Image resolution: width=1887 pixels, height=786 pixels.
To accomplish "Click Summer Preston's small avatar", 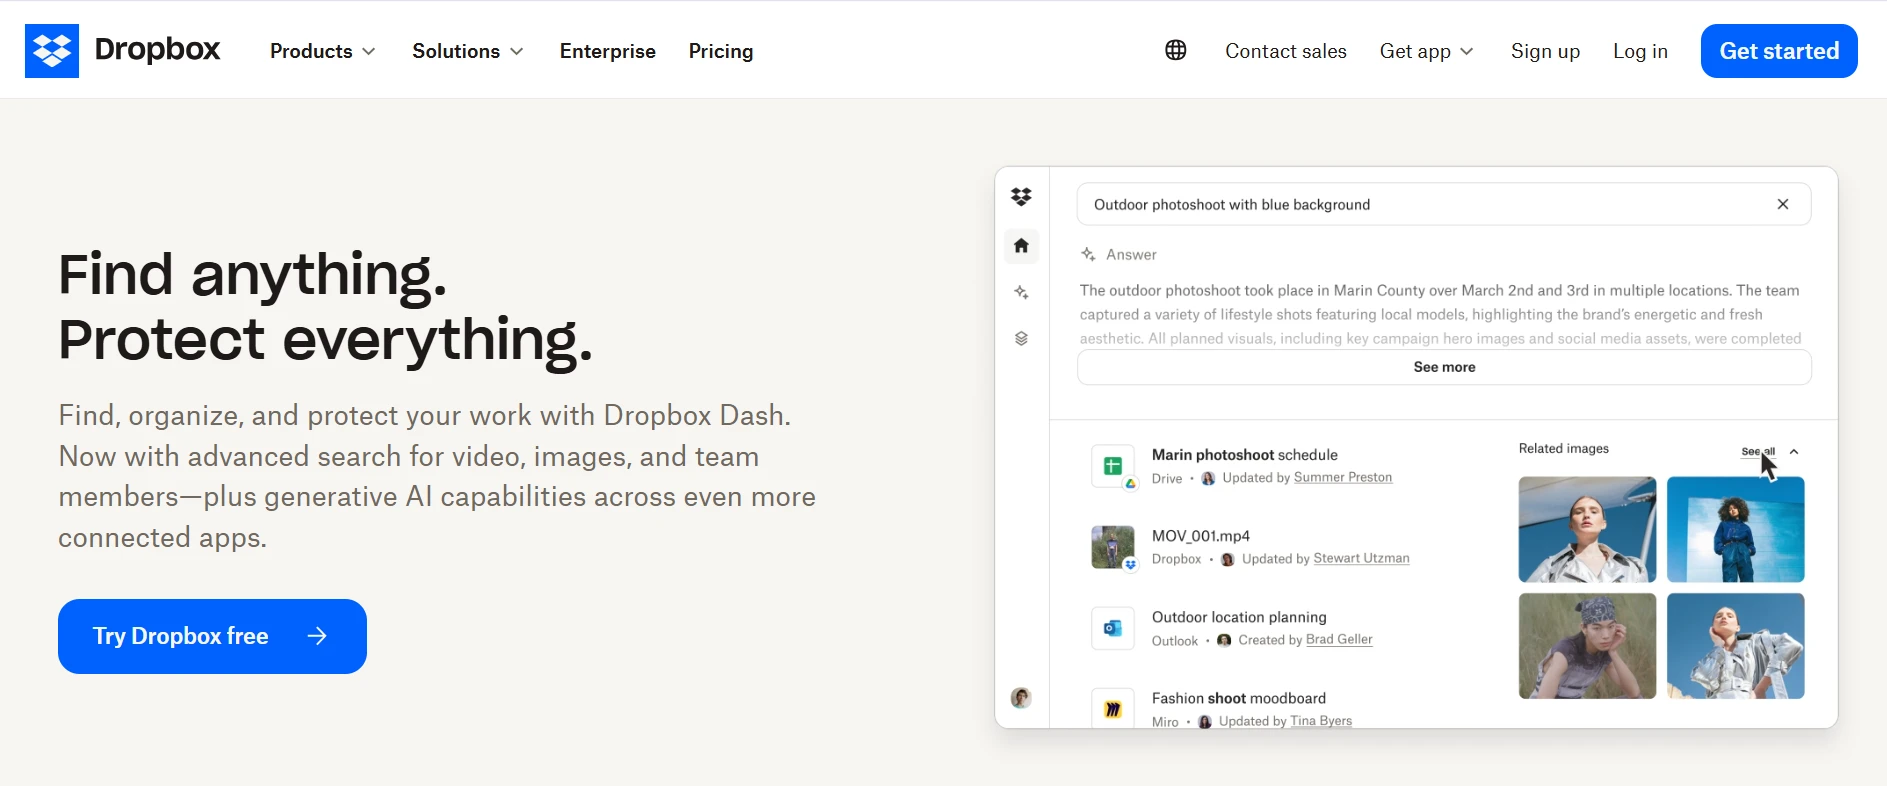I will [1208, 478].
